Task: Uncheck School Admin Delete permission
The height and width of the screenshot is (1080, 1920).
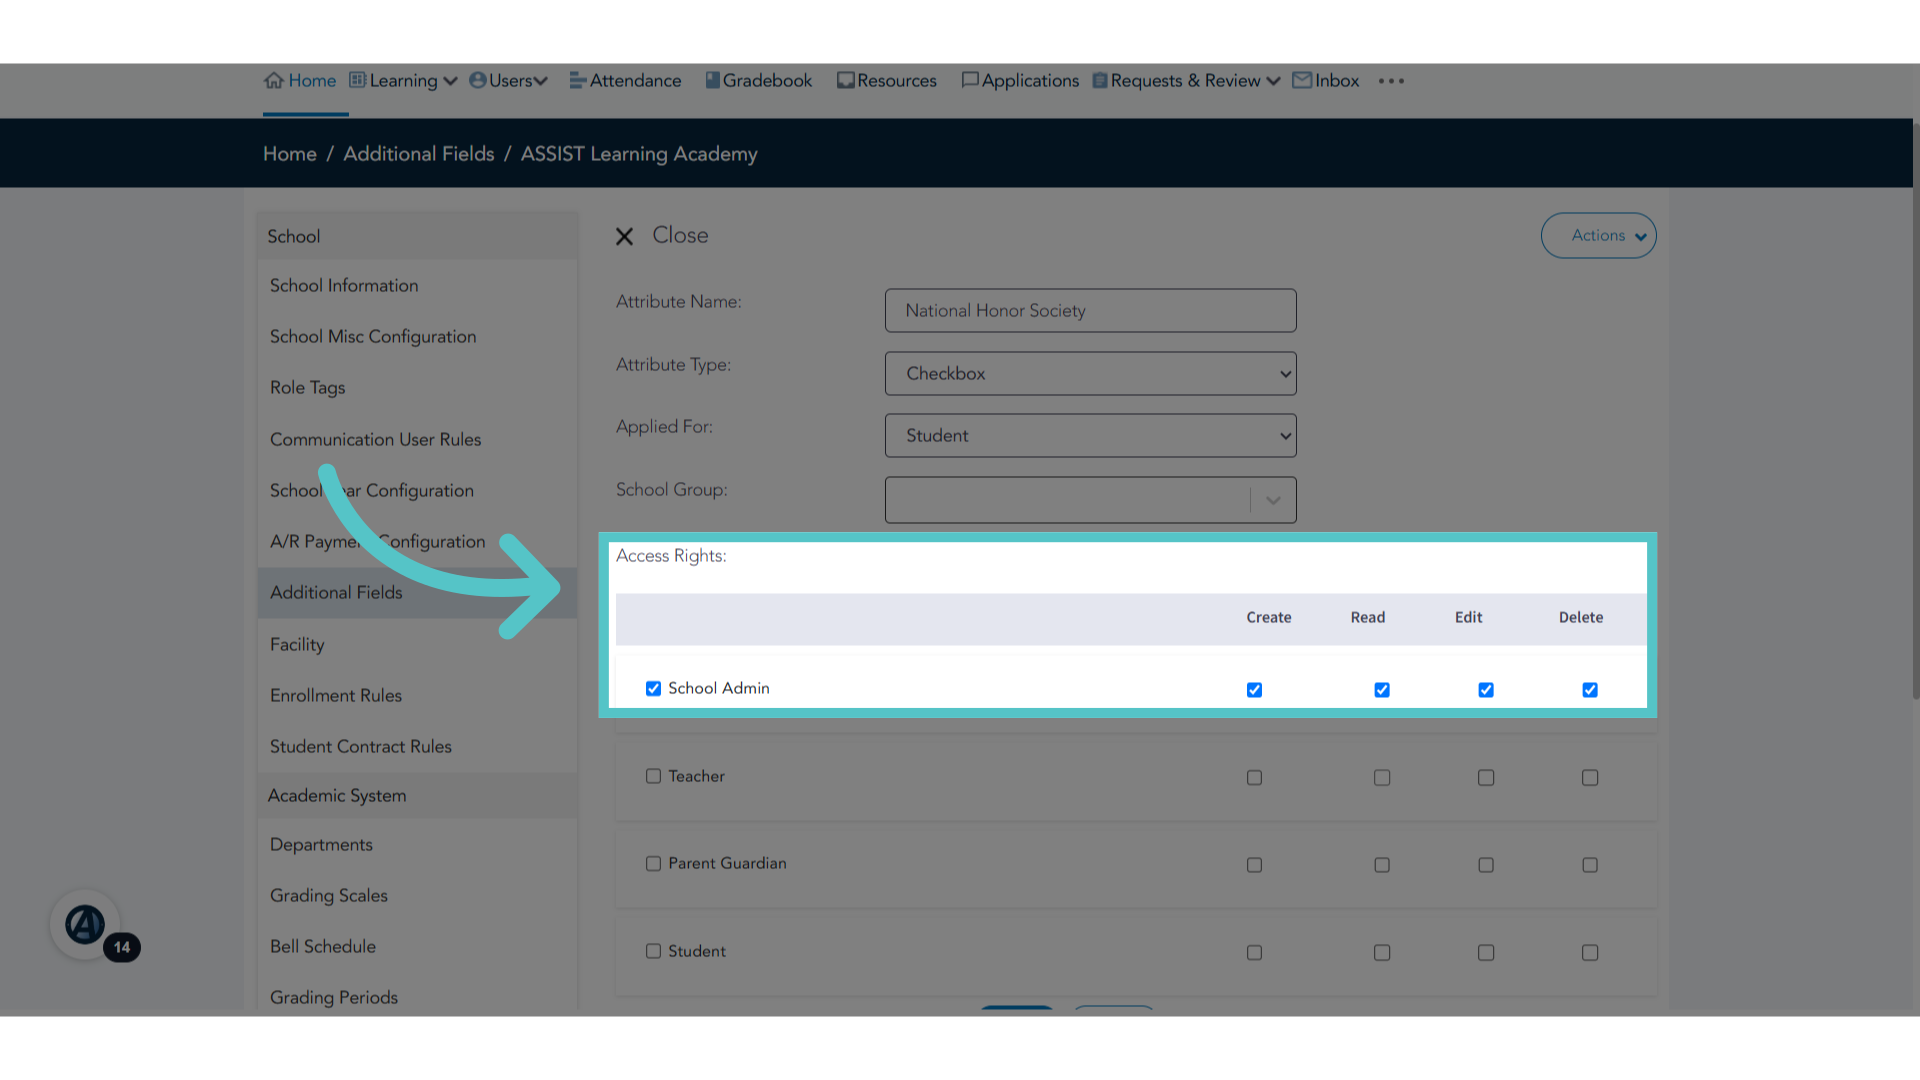Action: (x=1590, y=690)
